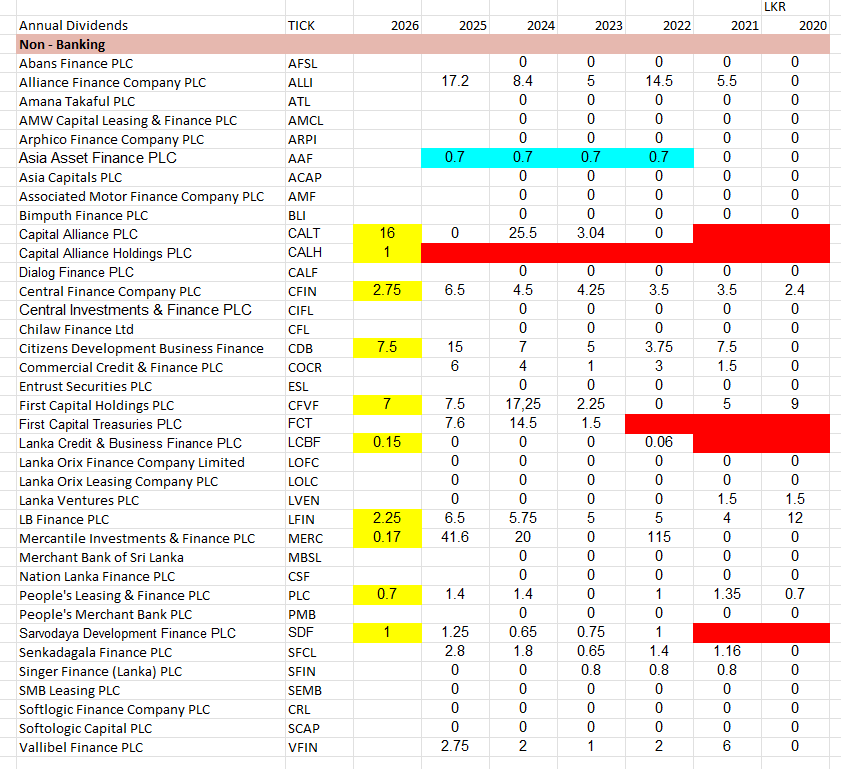The image size is (841, 769).
Task: Select the 2026 column header cell
Action: [405, 25]
